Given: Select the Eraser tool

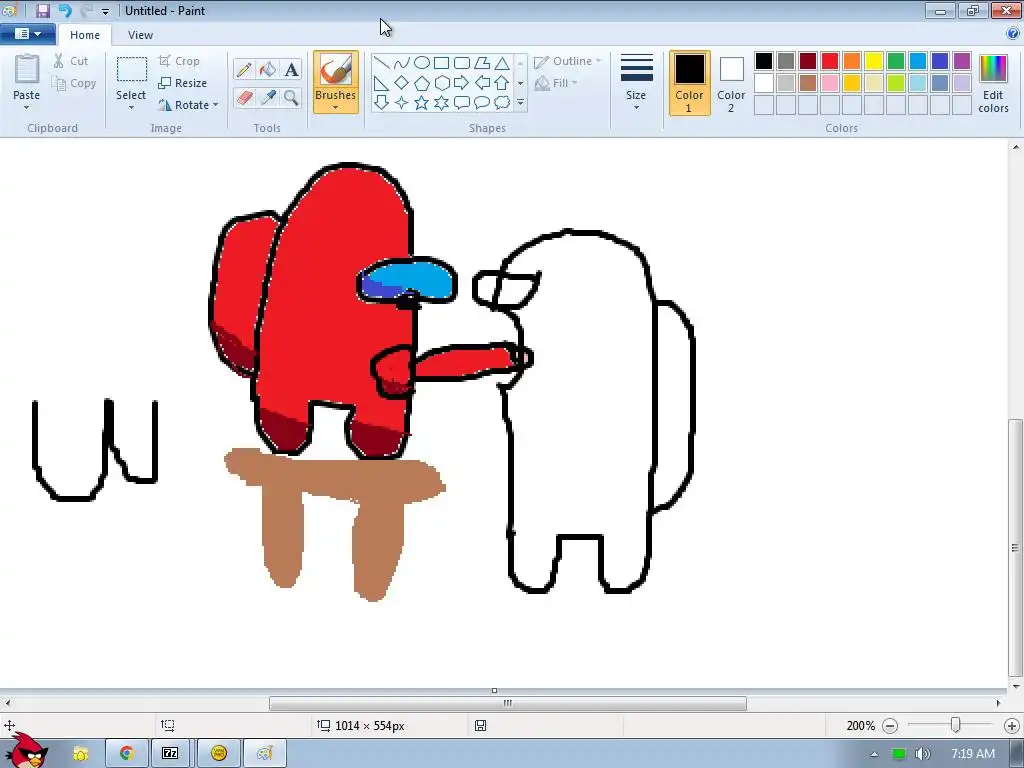Looking at the screenshot, I should coord(244,98).
